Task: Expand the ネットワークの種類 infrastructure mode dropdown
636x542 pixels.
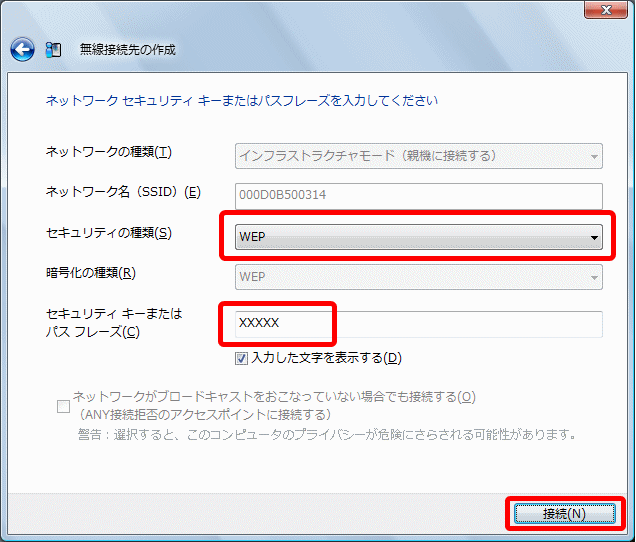Action: [x=418, y=155]
